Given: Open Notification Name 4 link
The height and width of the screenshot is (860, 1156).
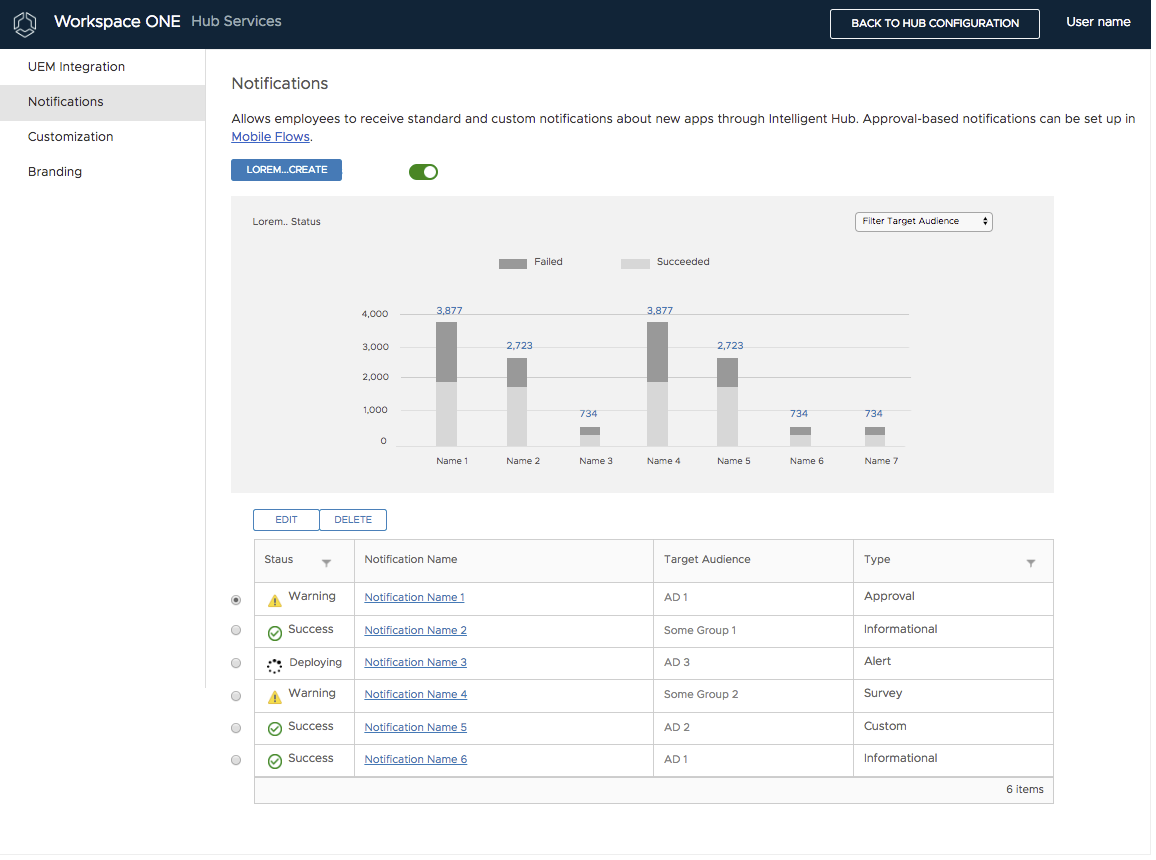Looking at the screenshot, I should [x=416, y=694].
